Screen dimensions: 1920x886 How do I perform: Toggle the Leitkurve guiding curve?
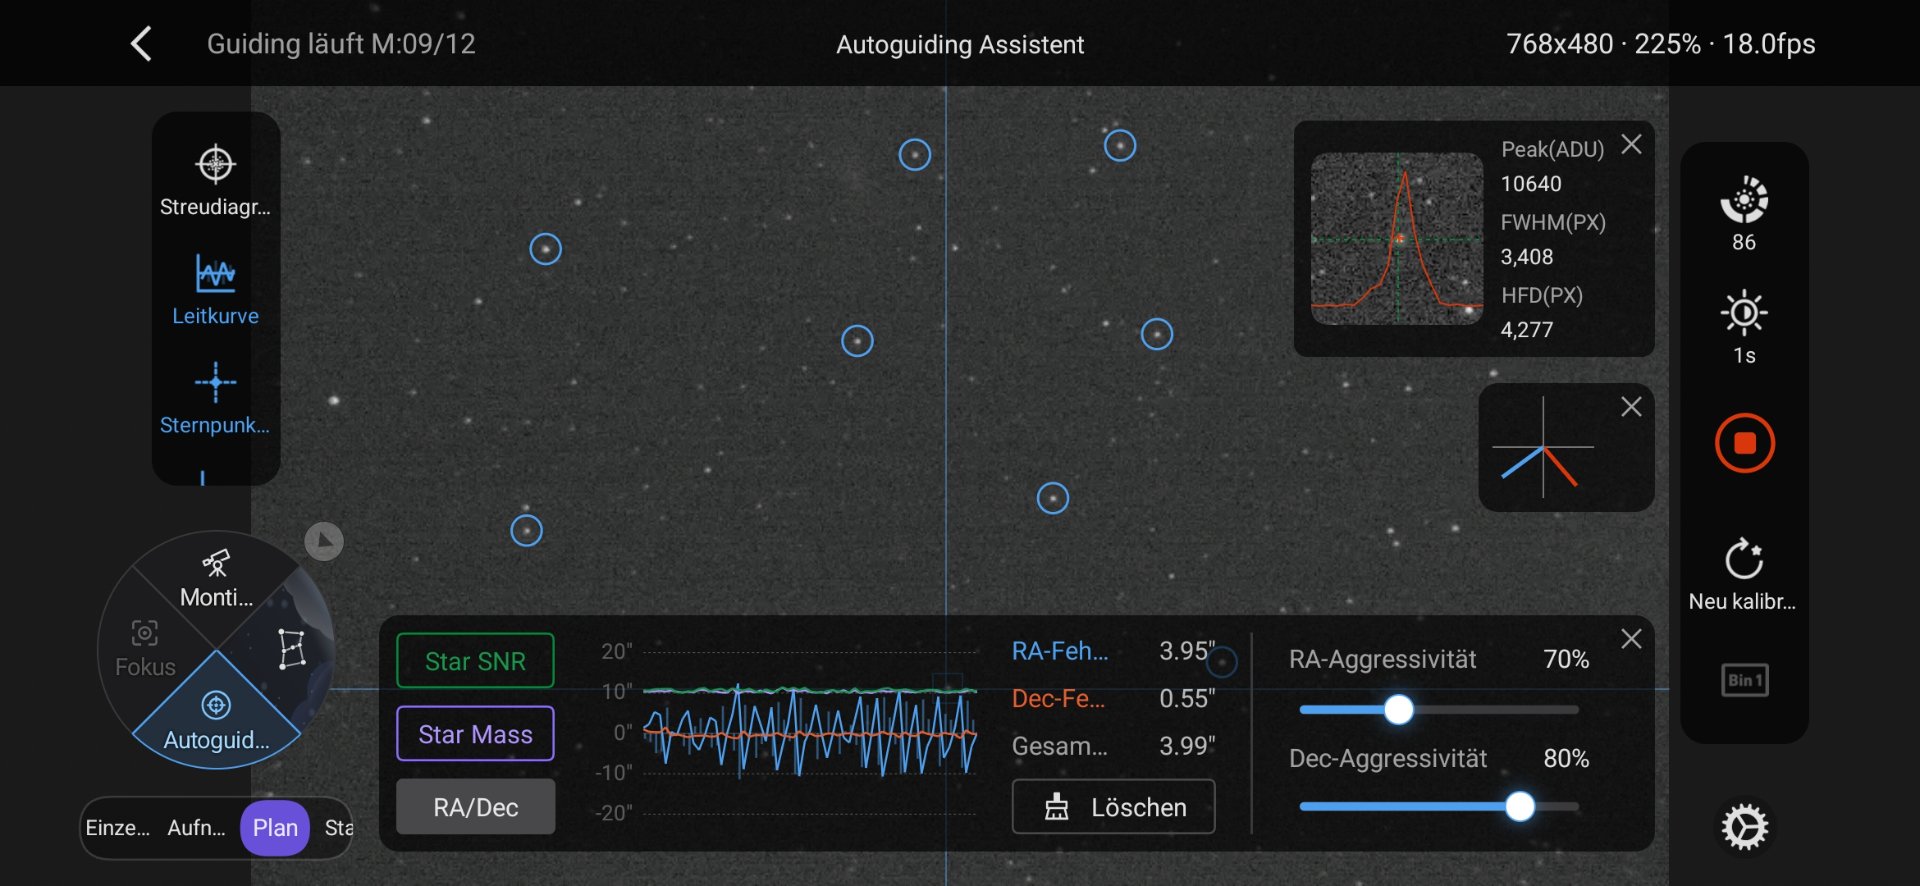[x=215, y=290]
